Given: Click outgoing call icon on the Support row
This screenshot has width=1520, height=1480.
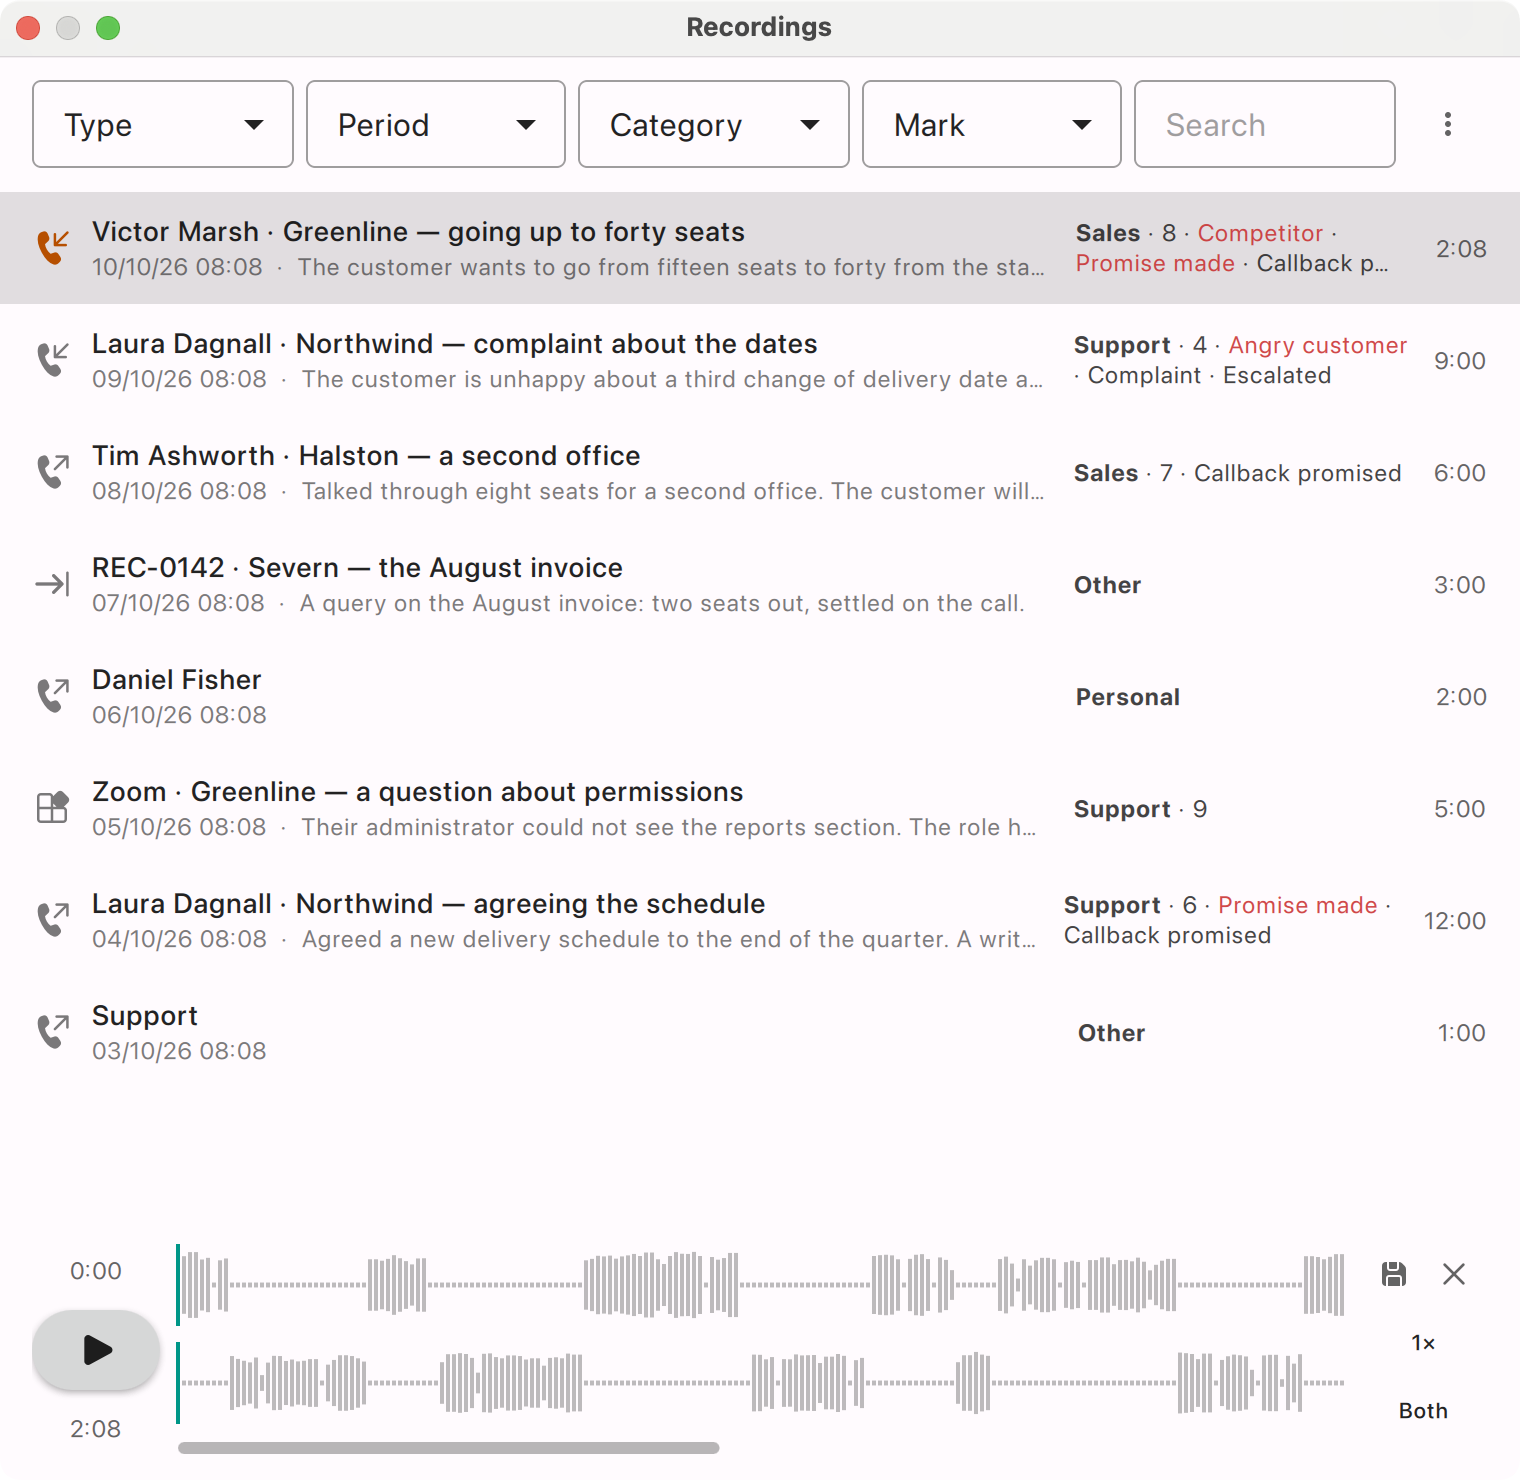Looking at the screenshot, I should point(53,1031).
